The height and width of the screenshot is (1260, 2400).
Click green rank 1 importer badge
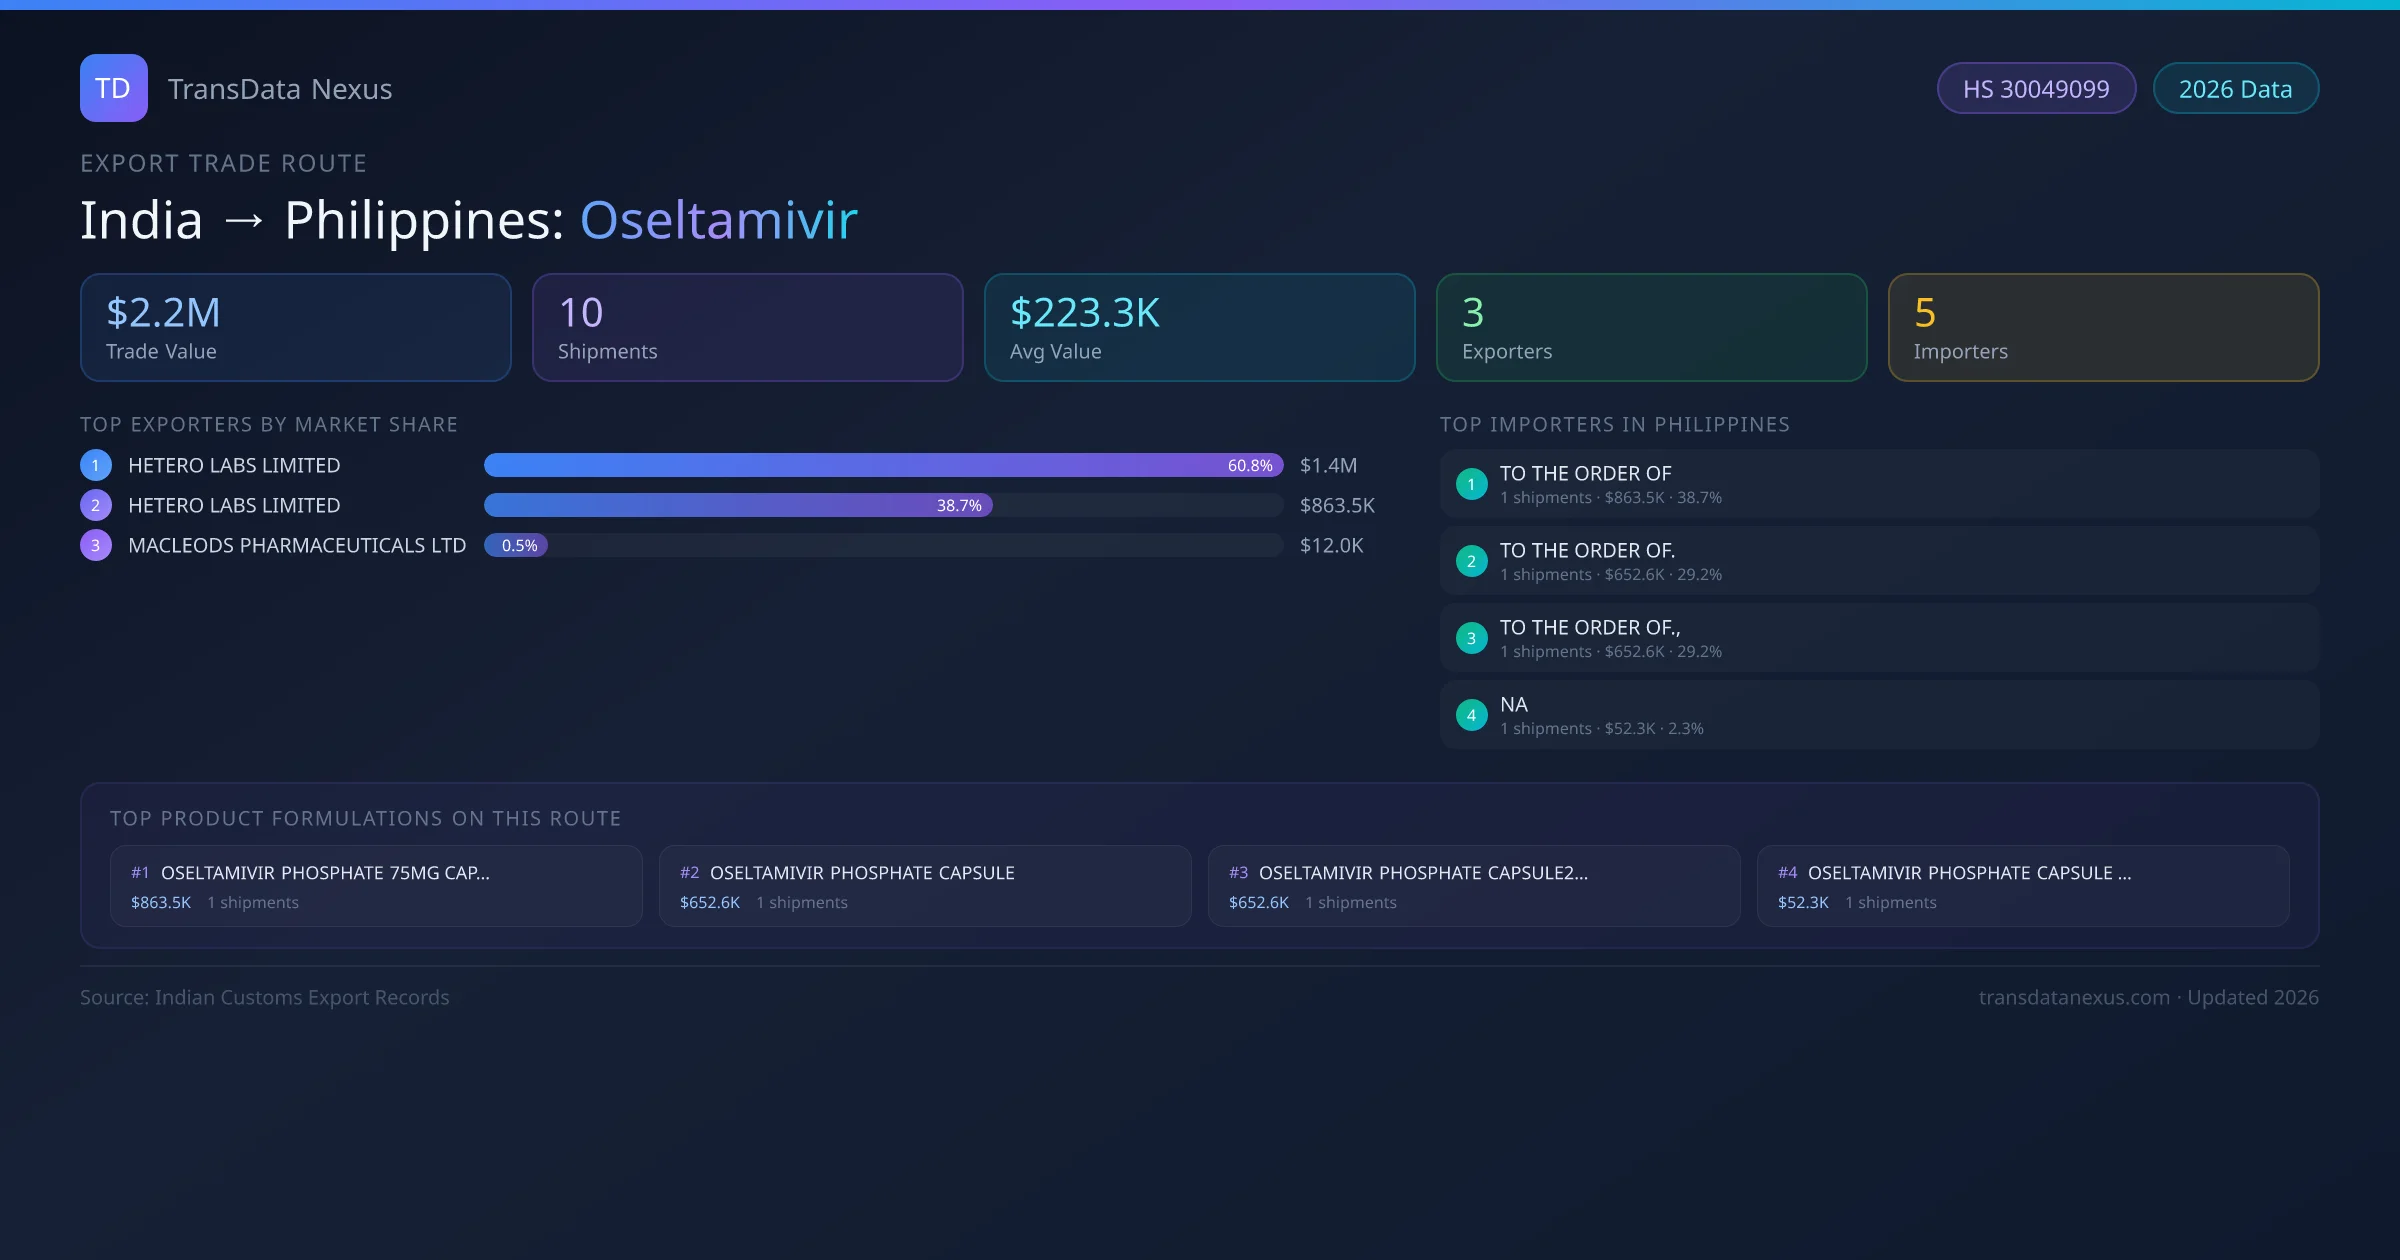1471,484
